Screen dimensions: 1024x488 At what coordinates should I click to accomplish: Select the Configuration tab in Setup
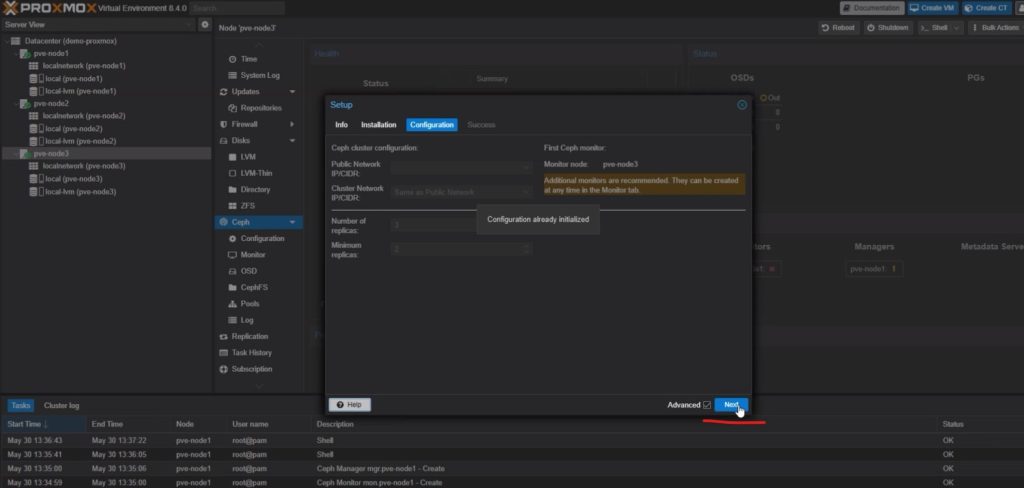tap(432, 125)
